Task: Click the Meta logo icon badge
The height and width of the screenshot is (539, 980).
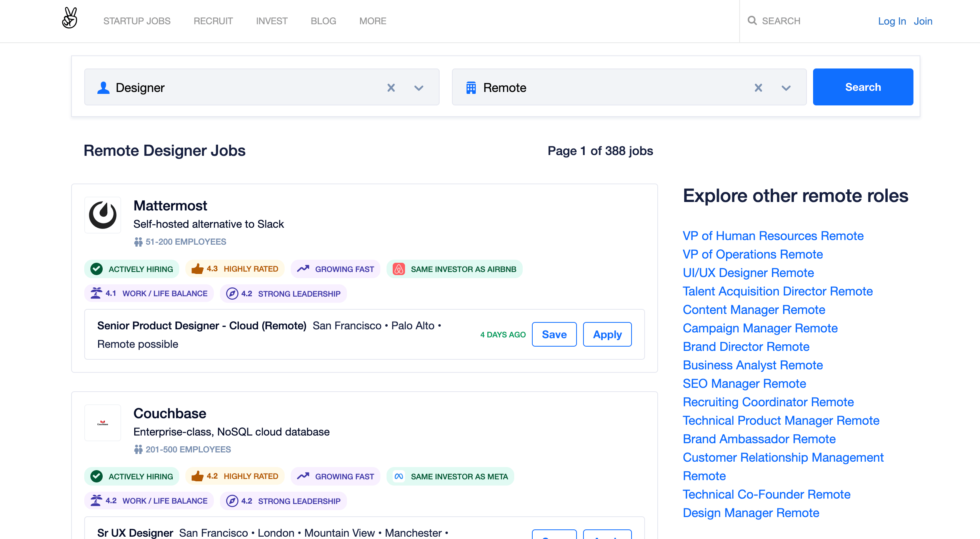Action: (399, 476)
